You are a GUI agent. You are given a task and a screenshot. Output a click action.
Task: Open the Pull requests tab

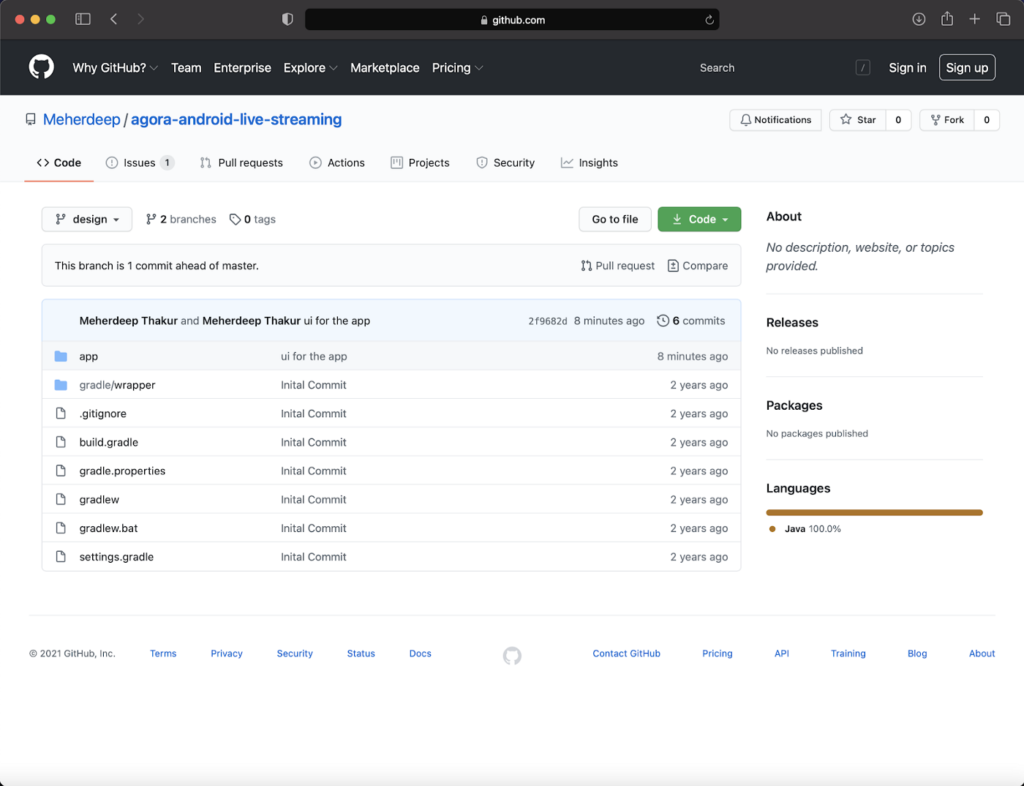[x=242, y=163]
